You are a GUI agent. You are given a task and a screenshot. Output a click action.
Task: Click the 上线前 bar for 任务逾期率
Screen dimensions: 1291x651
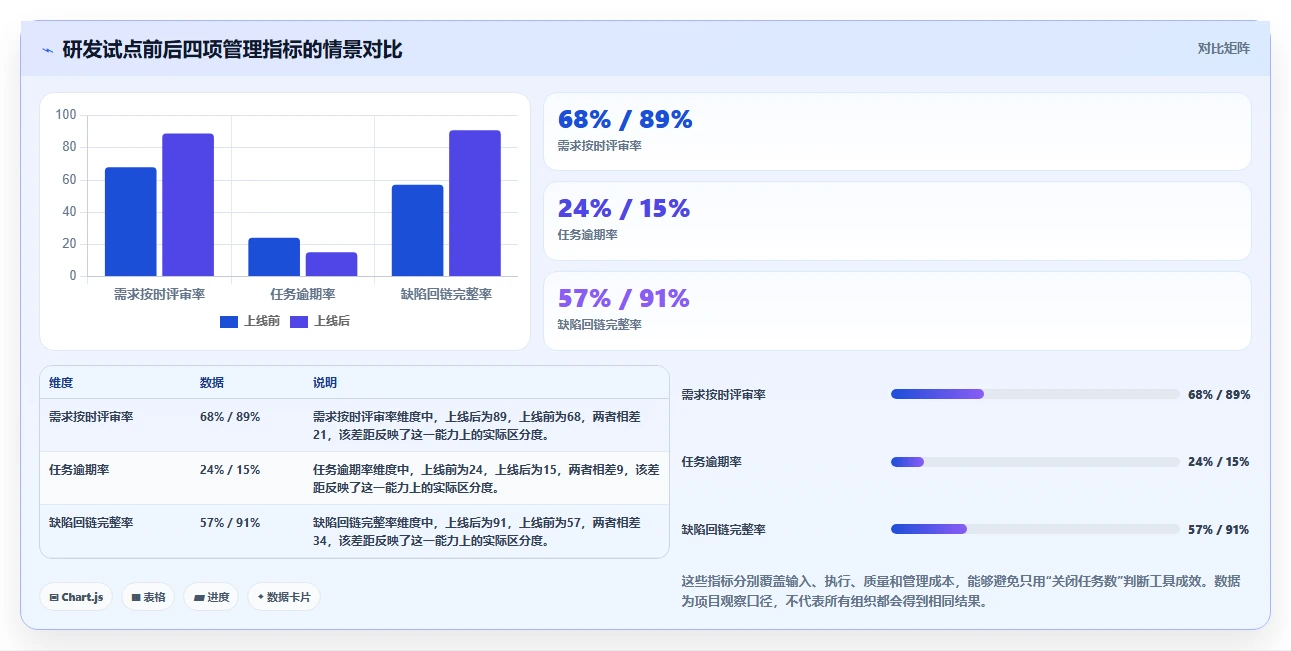[274, 257]
